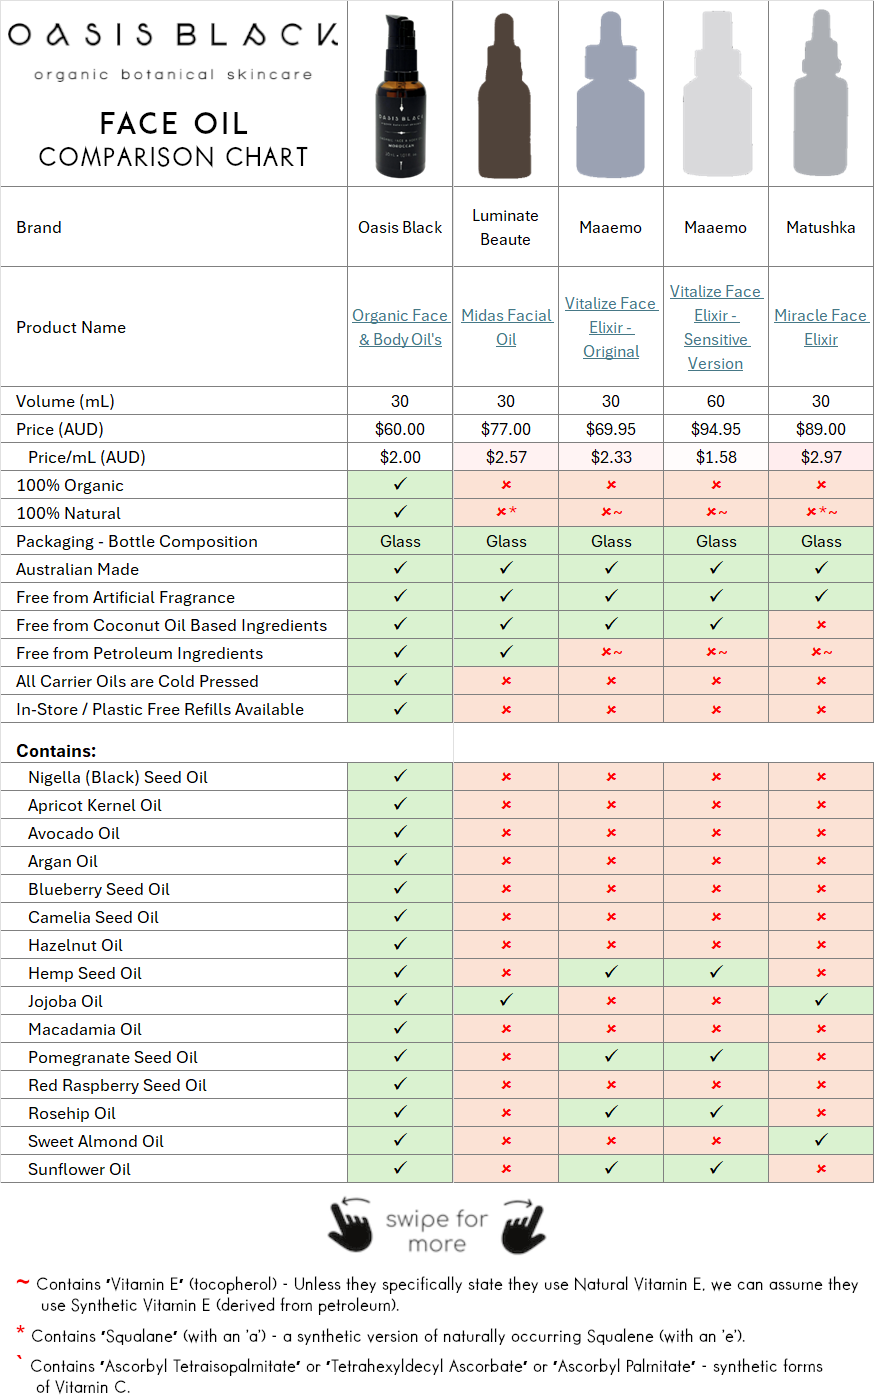
Task: Click the $69.95 price cell
Action: tap(611, 429)
